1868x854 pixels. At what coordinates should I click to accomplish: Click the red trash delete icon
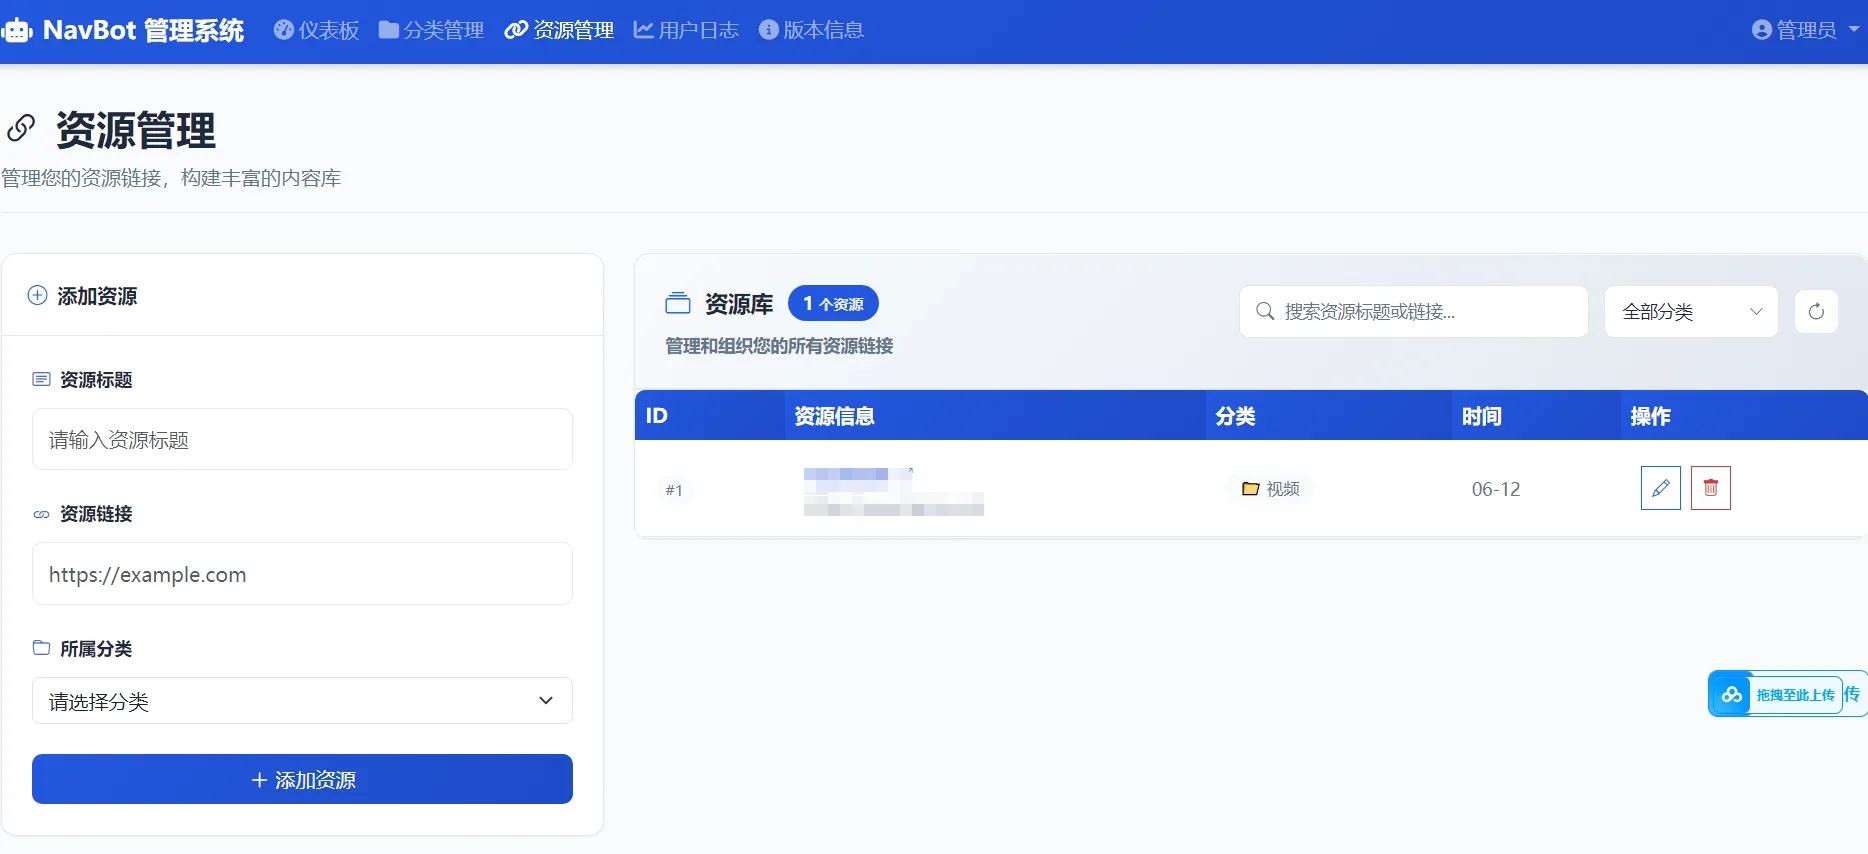[1710, 488]
